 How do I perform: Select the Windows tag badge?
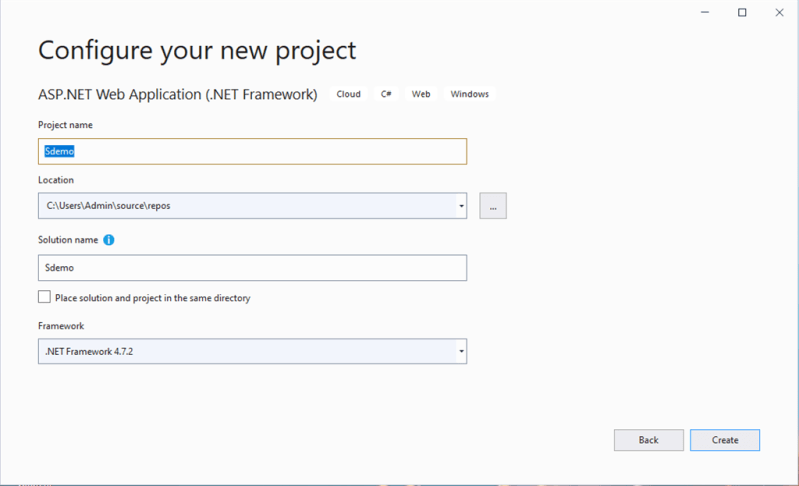pyautogui.click(x=469, y=94)
